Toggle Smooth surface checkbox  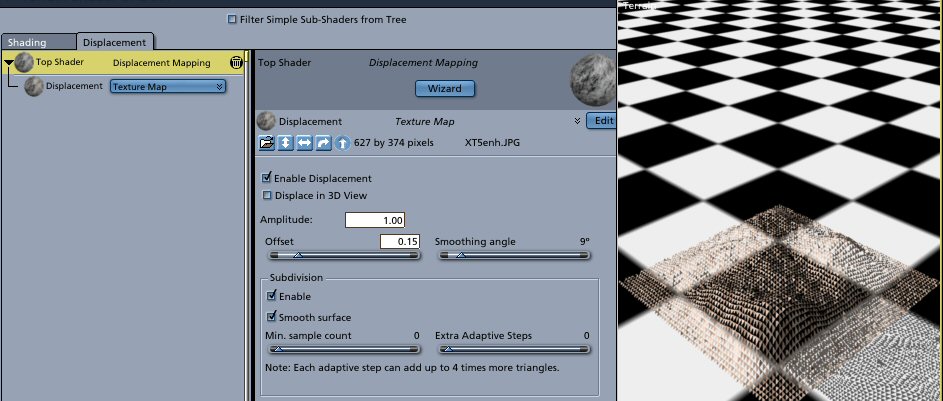[271, 317]
